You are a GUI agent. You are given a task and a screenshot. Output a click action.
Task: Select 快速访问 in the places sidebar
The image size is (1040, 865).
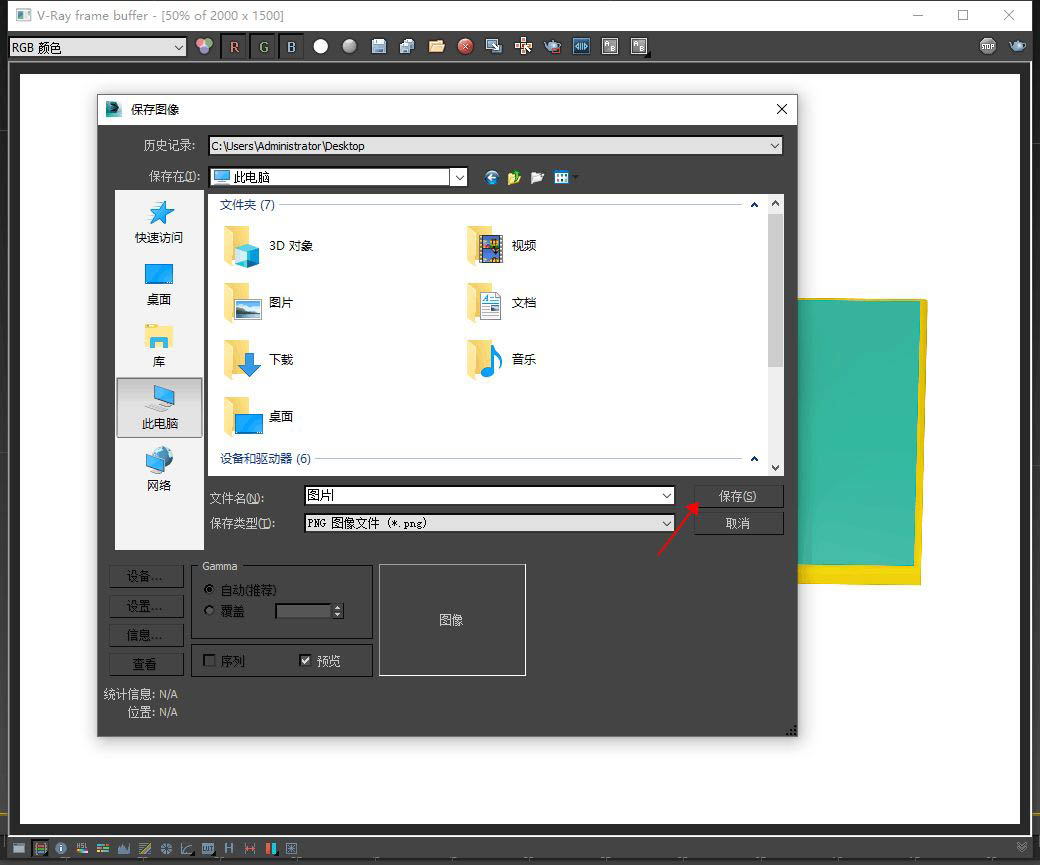pos(159,223)
